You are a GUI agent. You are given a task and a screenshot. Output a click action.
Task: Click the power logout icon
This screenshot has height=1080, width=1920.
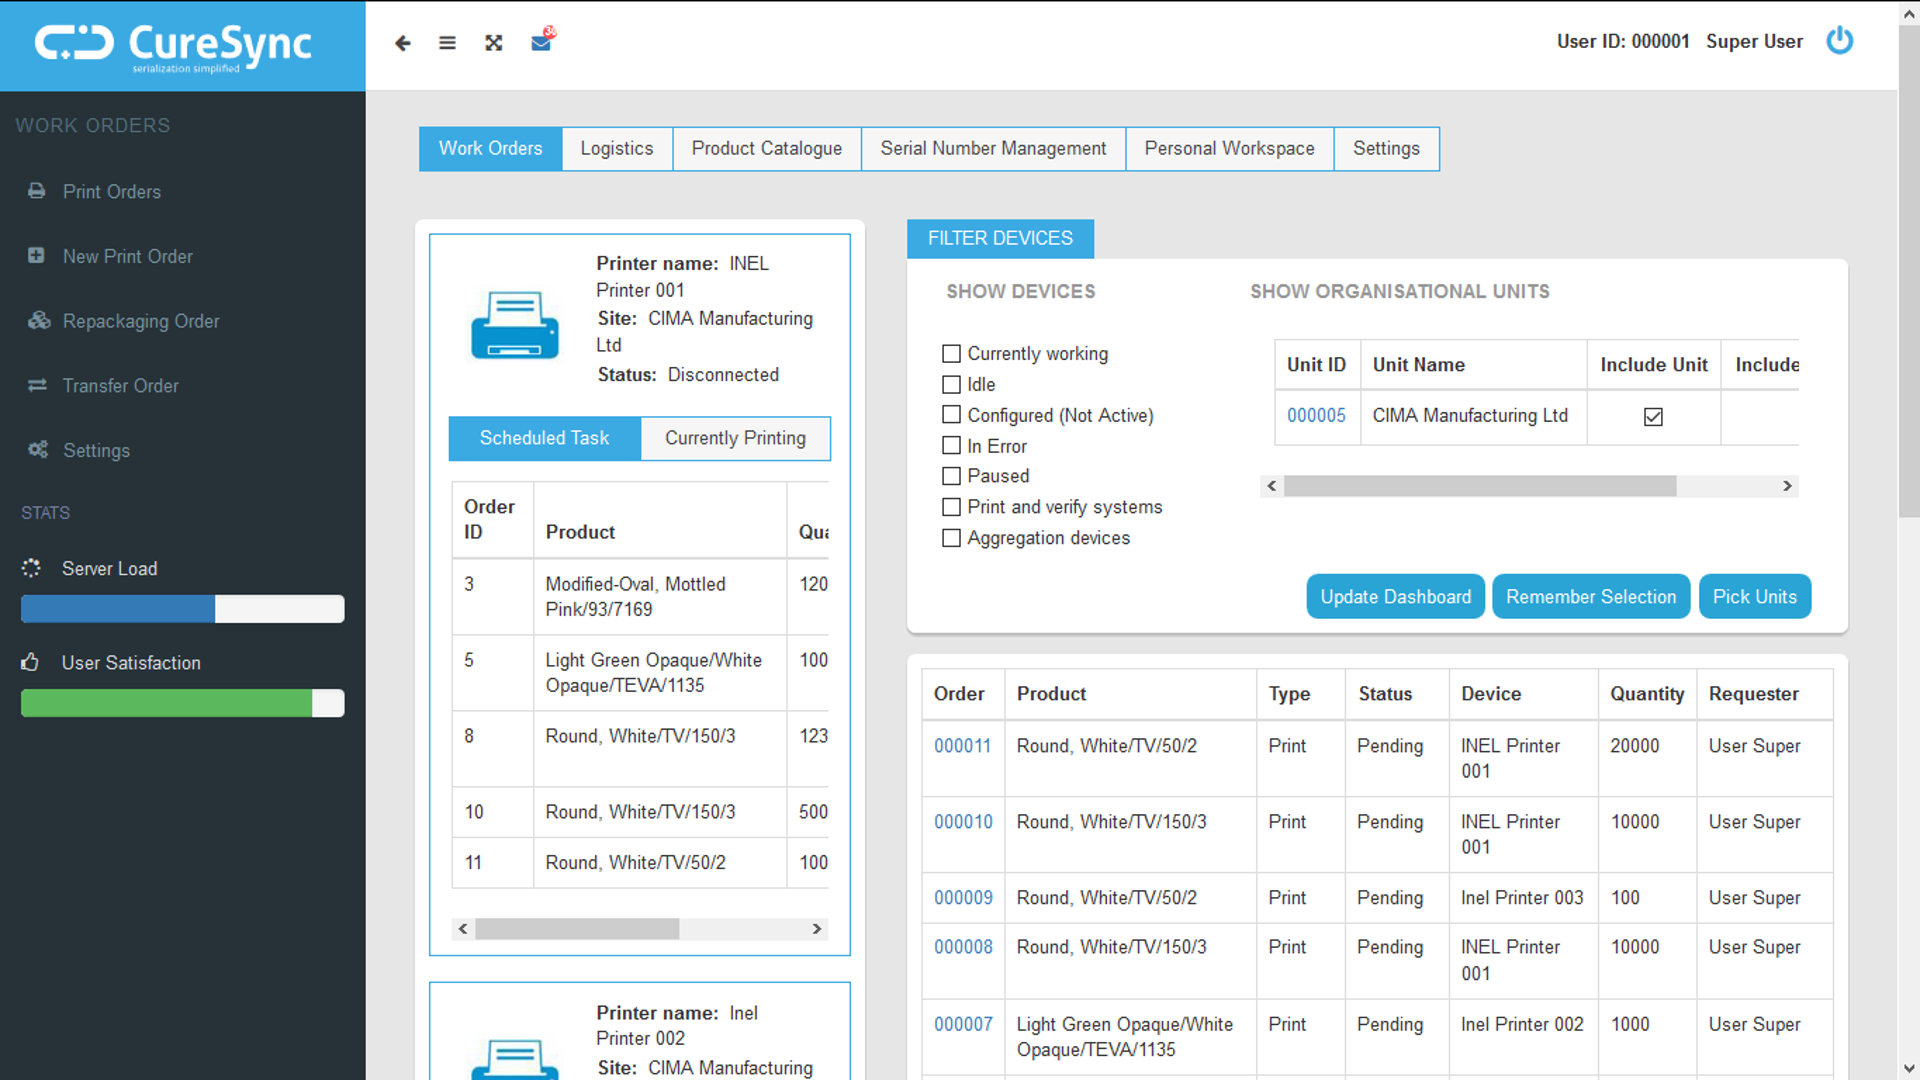tap(1839, 41)
